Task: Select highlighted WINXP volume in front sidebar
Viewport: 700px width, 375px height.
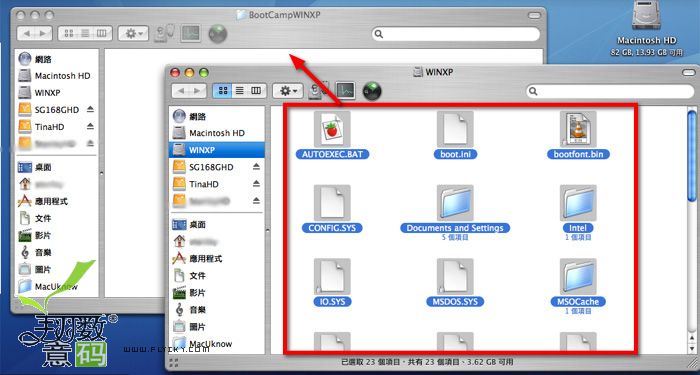Action: click(x=216, y=150)
